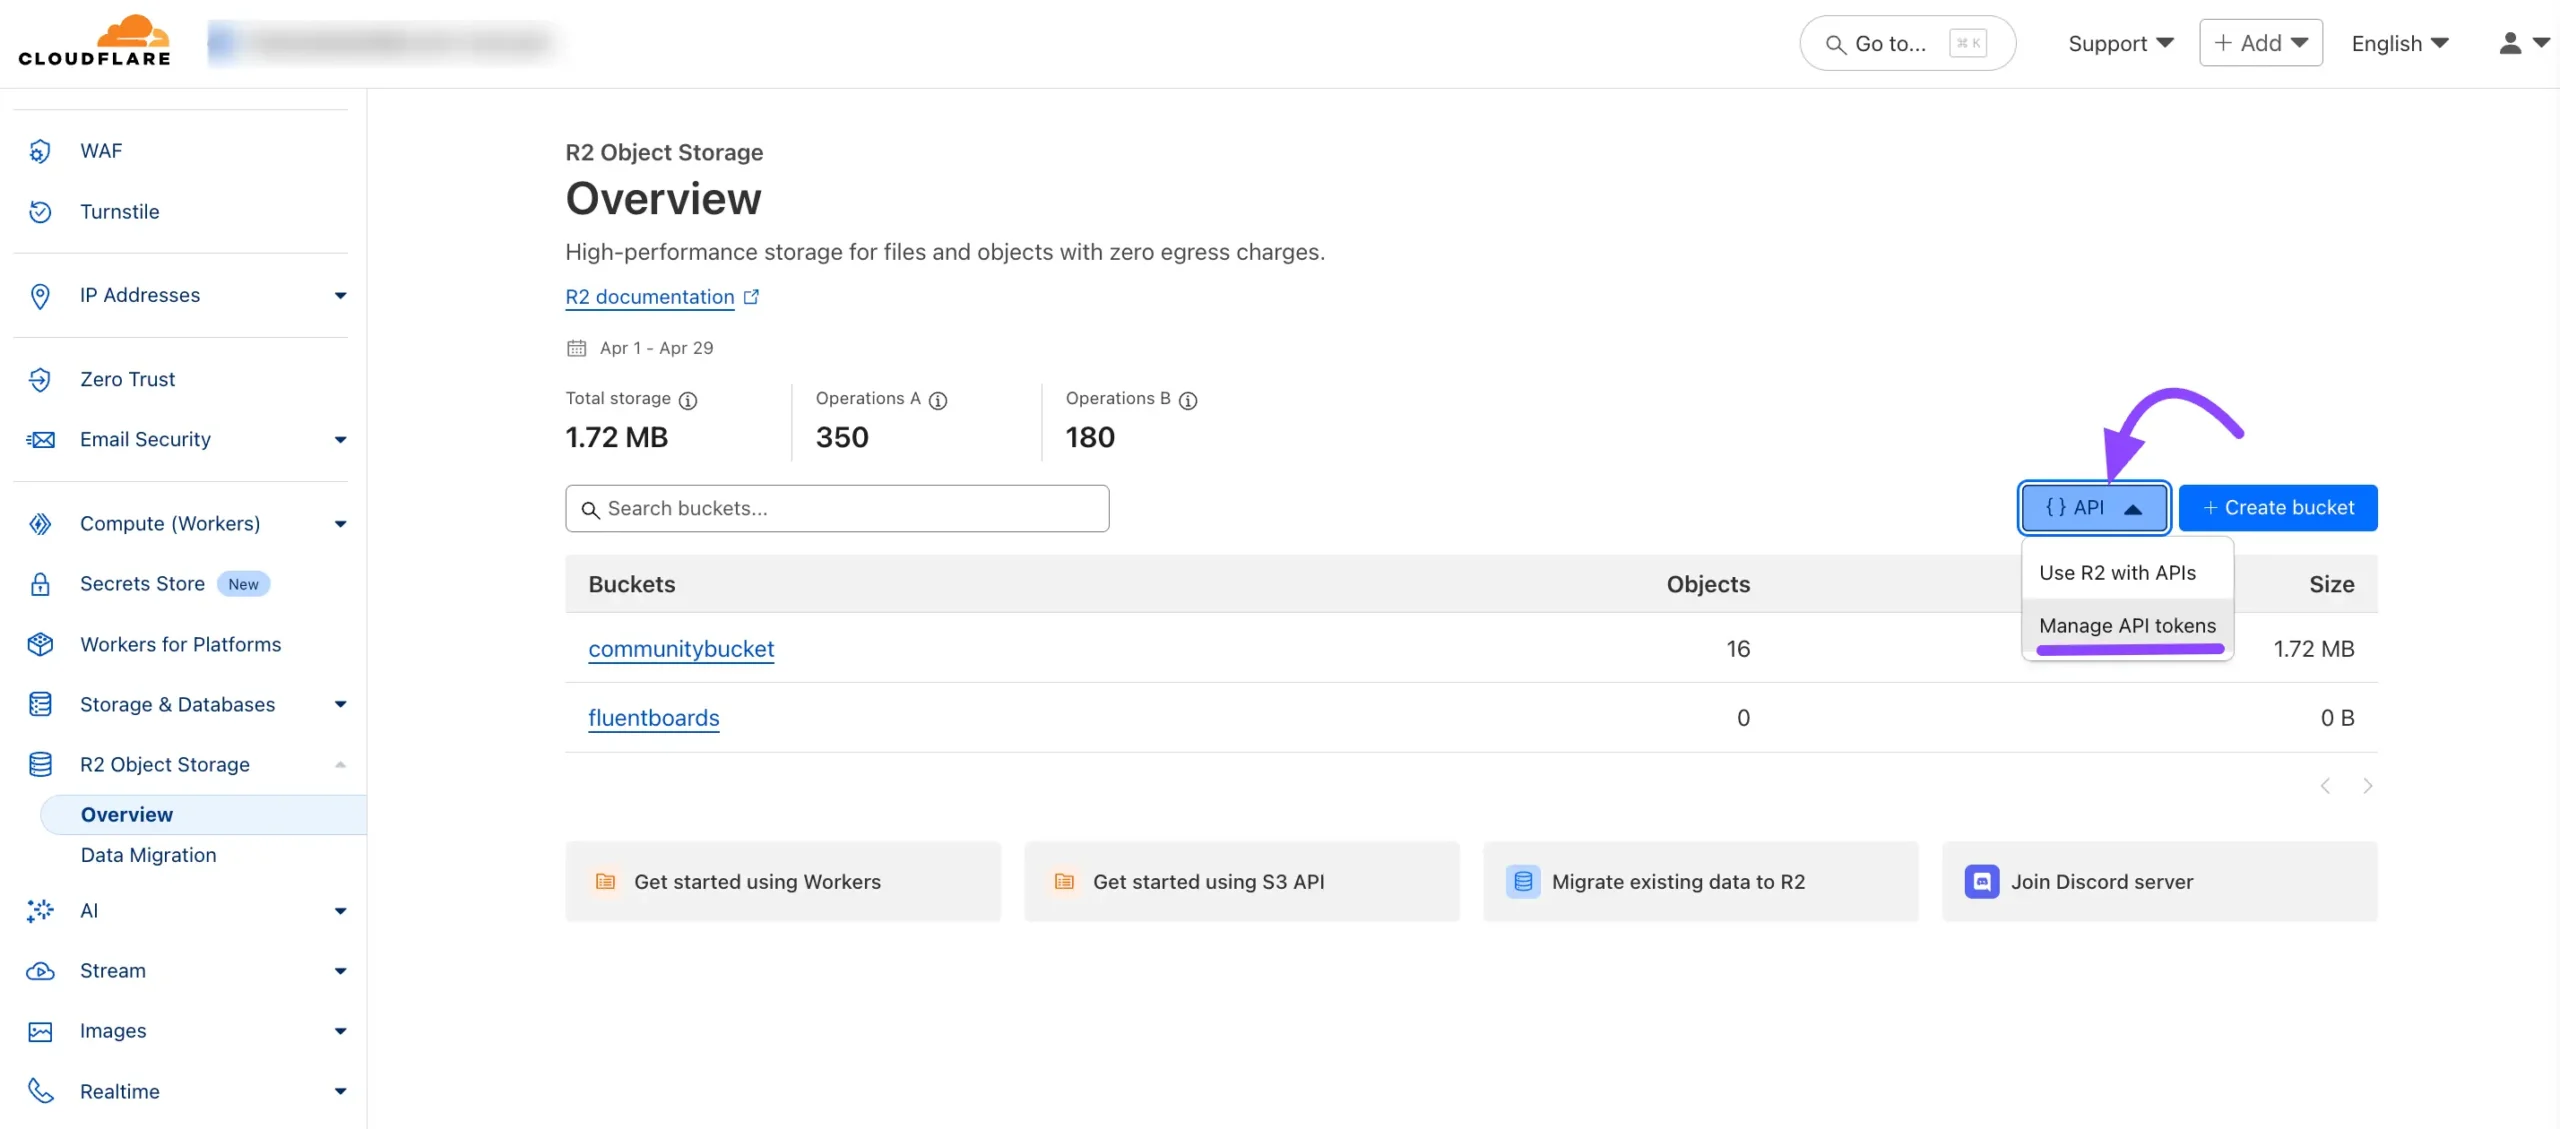Click the IP Addresses pin icon
2560x1129 pixels.
40,296
